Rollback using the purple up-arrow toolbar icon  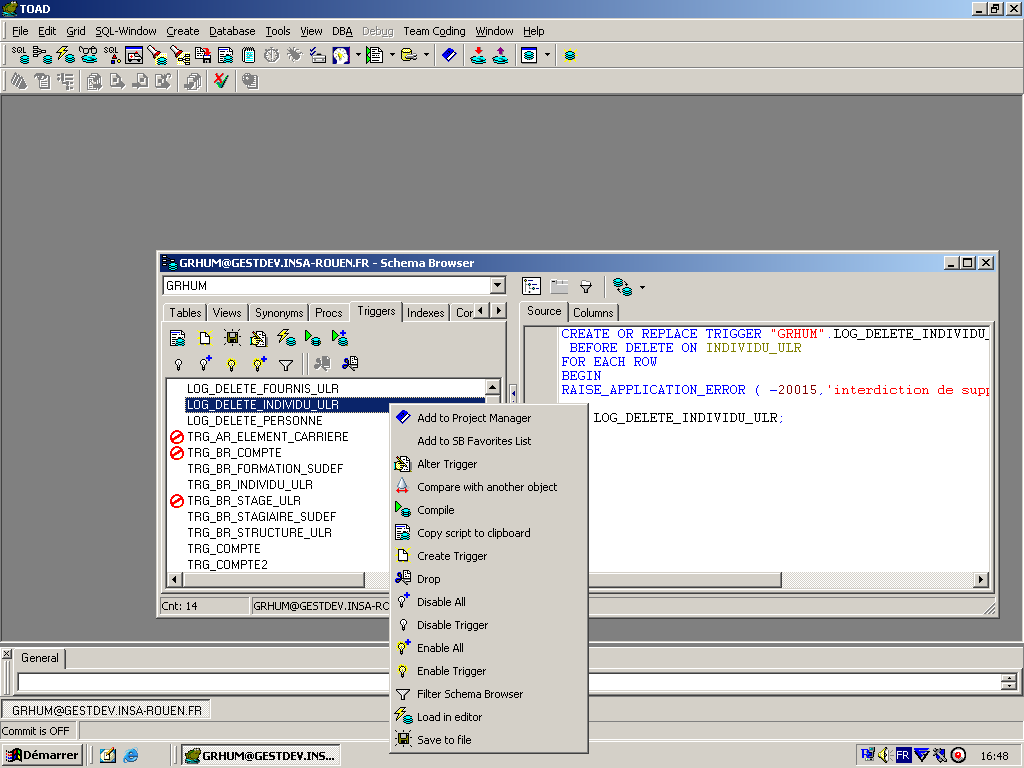coord(500,56)
